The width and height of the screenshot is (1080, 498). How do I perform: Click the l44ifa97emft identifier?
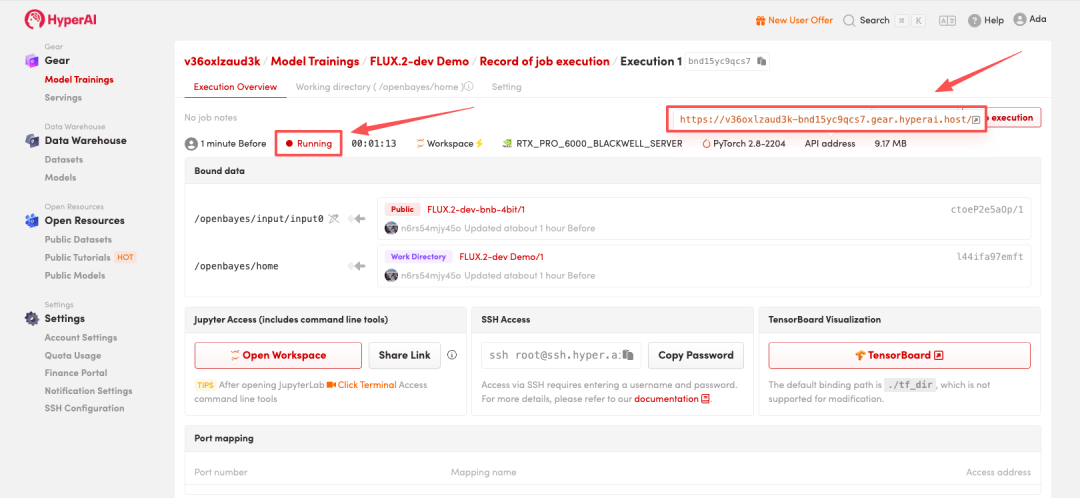tap(990, 257)
